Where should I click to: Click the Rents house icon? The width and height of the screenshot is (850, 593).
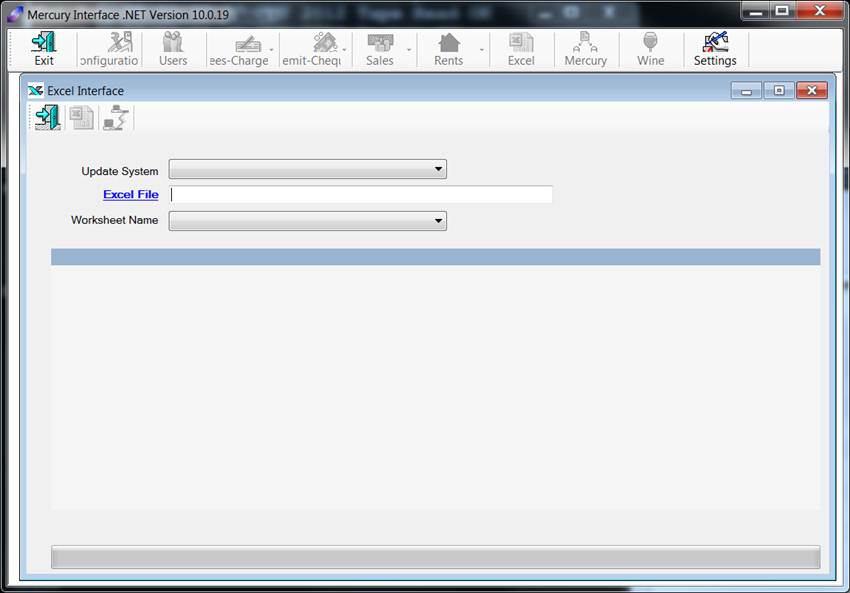tap(449, 43)
